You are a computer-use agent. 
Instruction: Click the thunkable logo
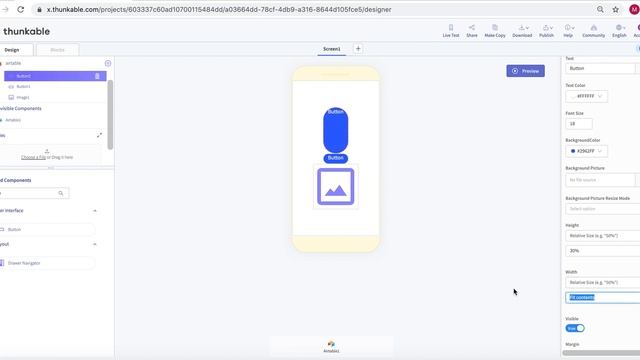pos(26,31)
